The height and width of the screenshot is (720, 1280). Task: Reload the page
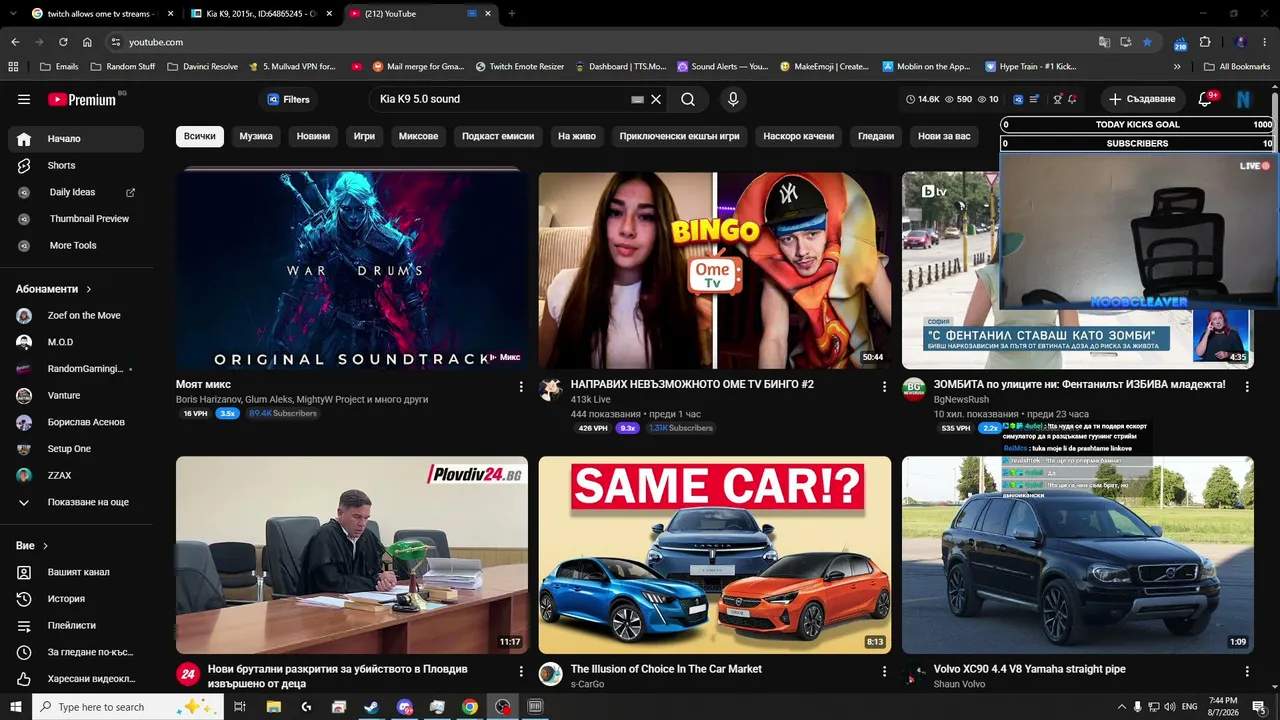(63, 42)
